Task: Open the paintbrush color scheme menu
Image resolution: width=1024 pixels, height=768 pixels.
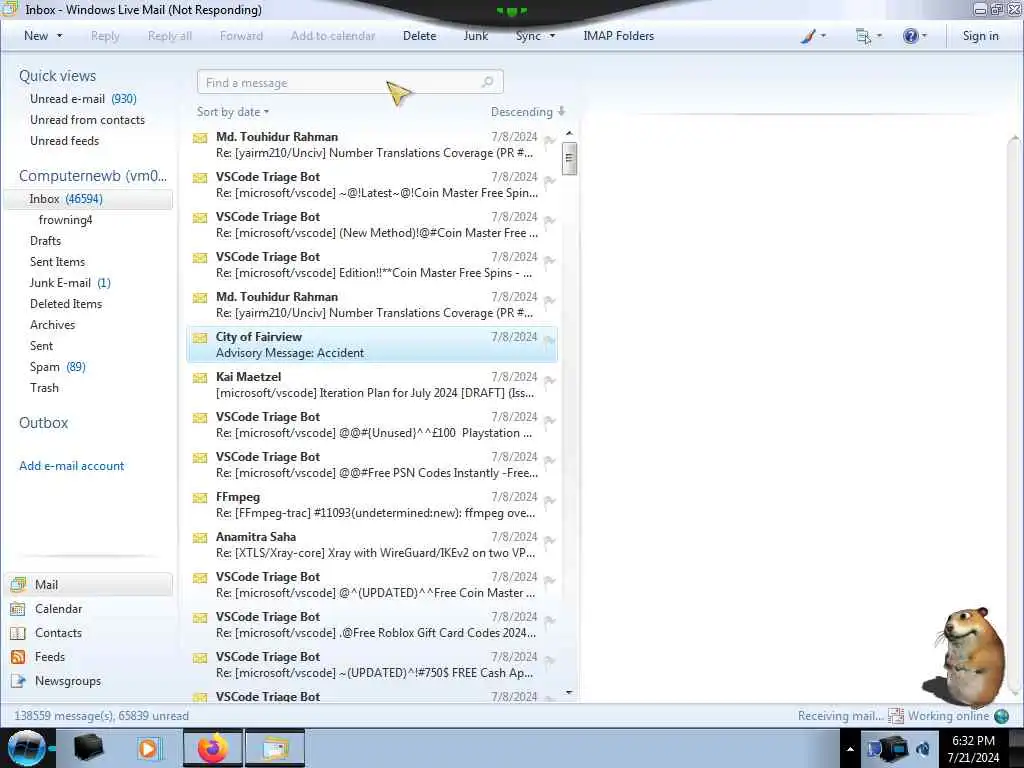Action: (813, 36)
